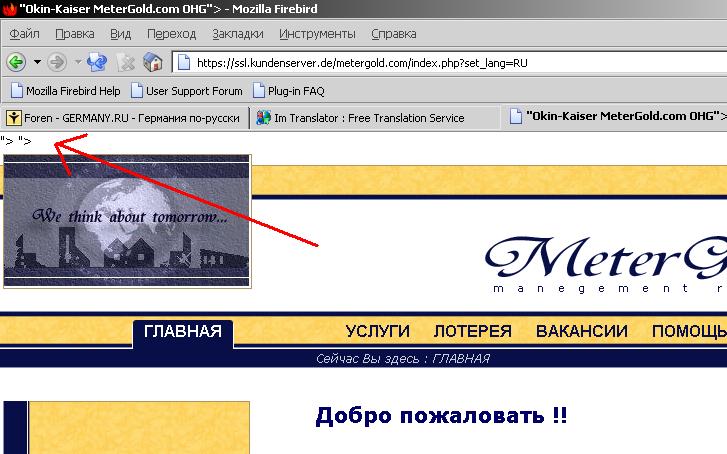Open the User Support Forum bookmark

pos(187,91)
